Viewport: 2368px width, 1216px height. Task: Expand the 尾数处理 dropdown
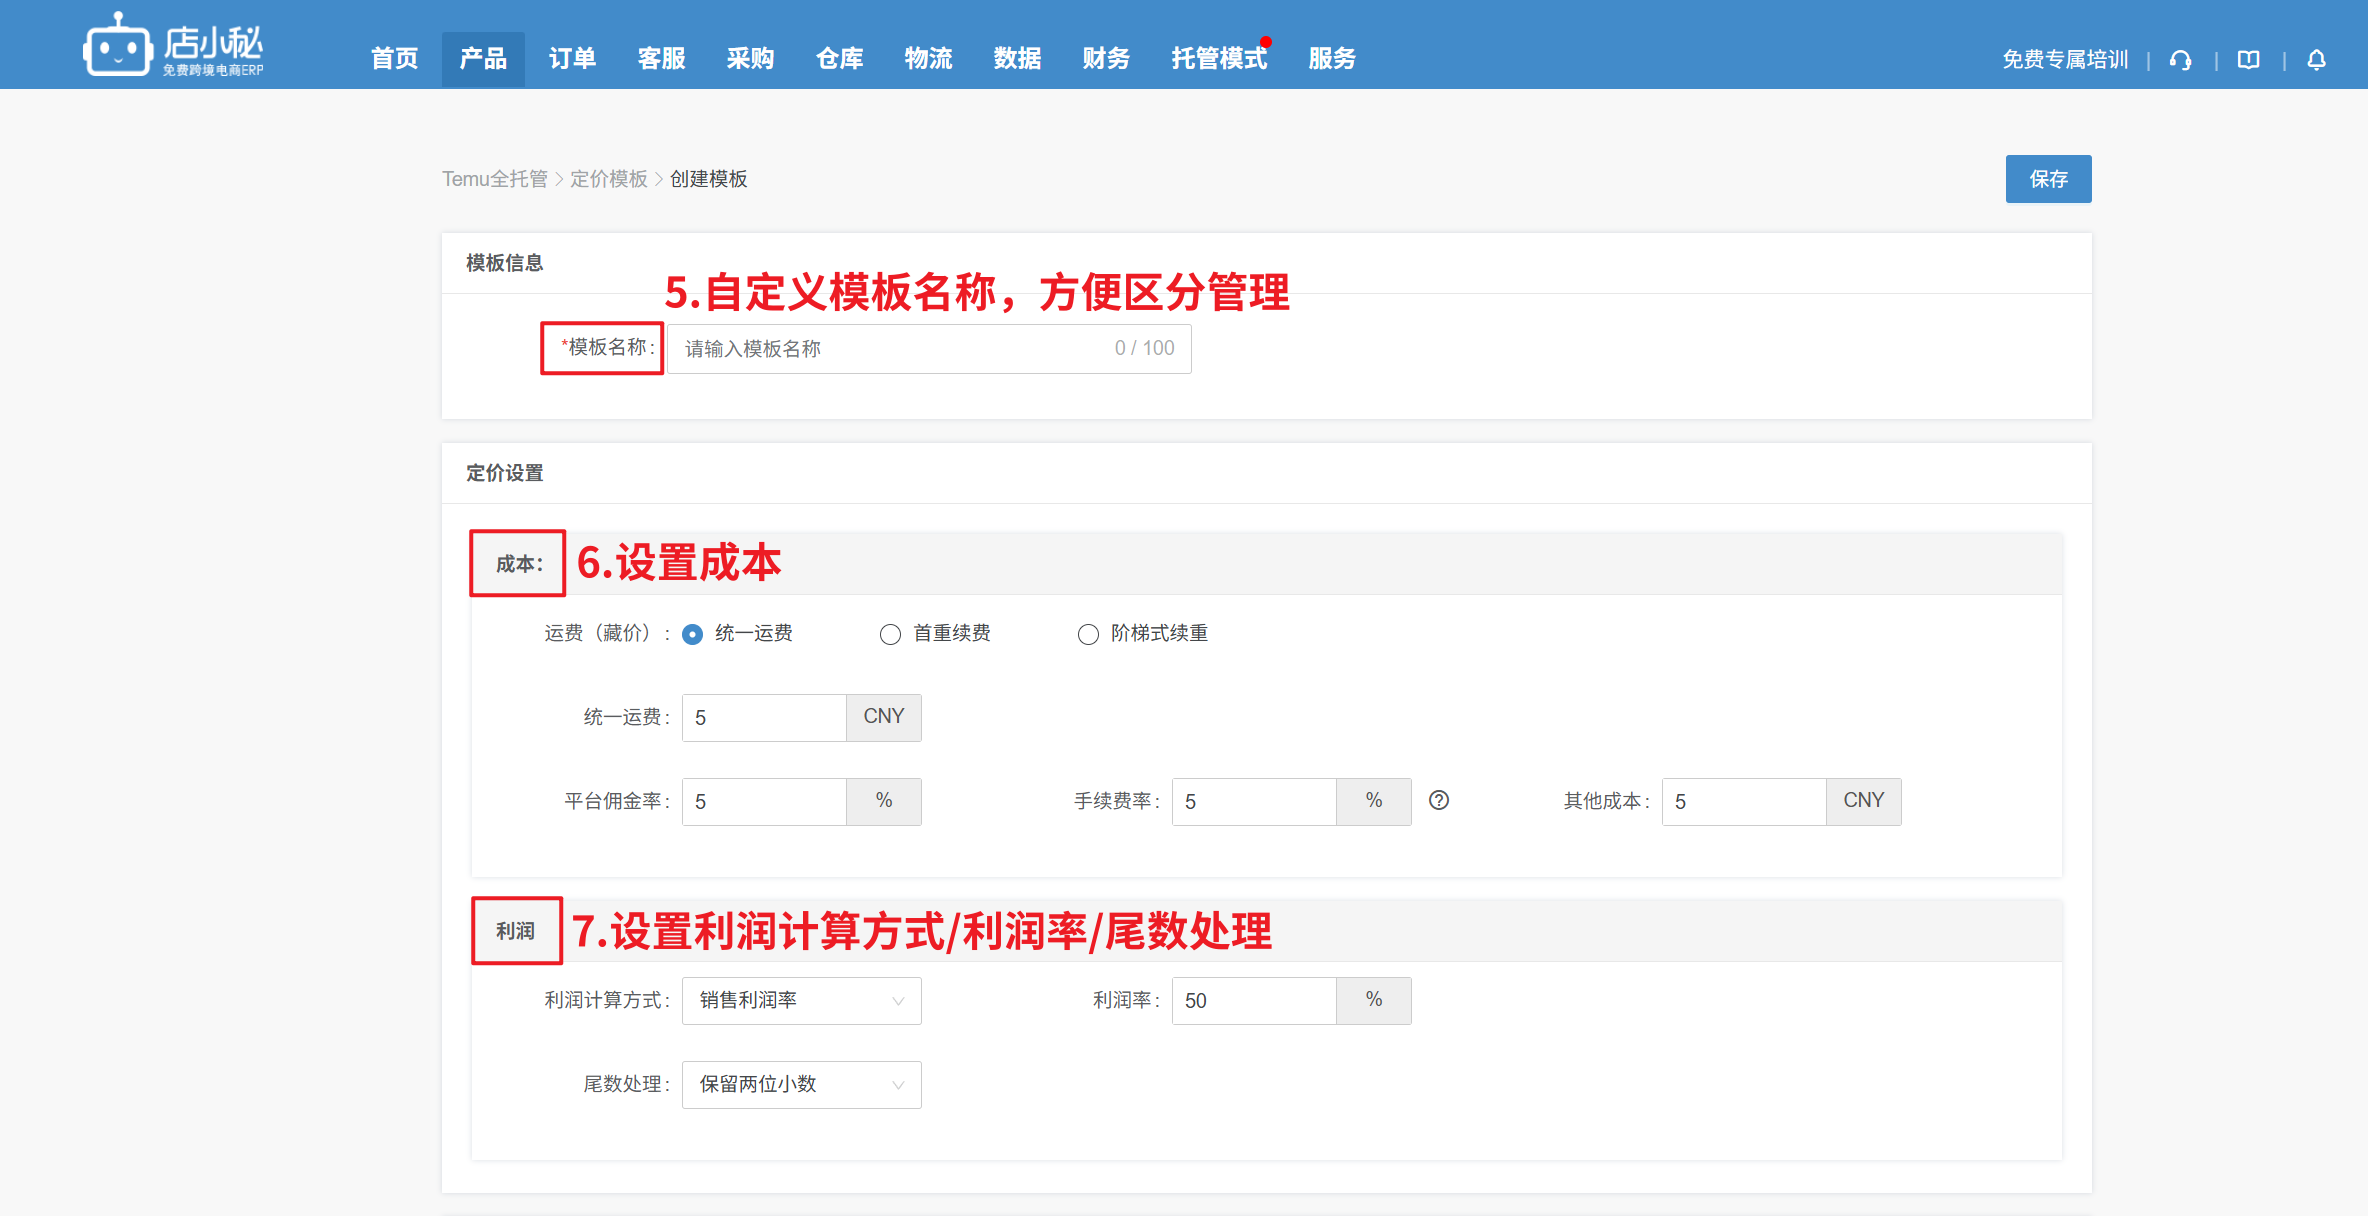(x=801, y=1084)
